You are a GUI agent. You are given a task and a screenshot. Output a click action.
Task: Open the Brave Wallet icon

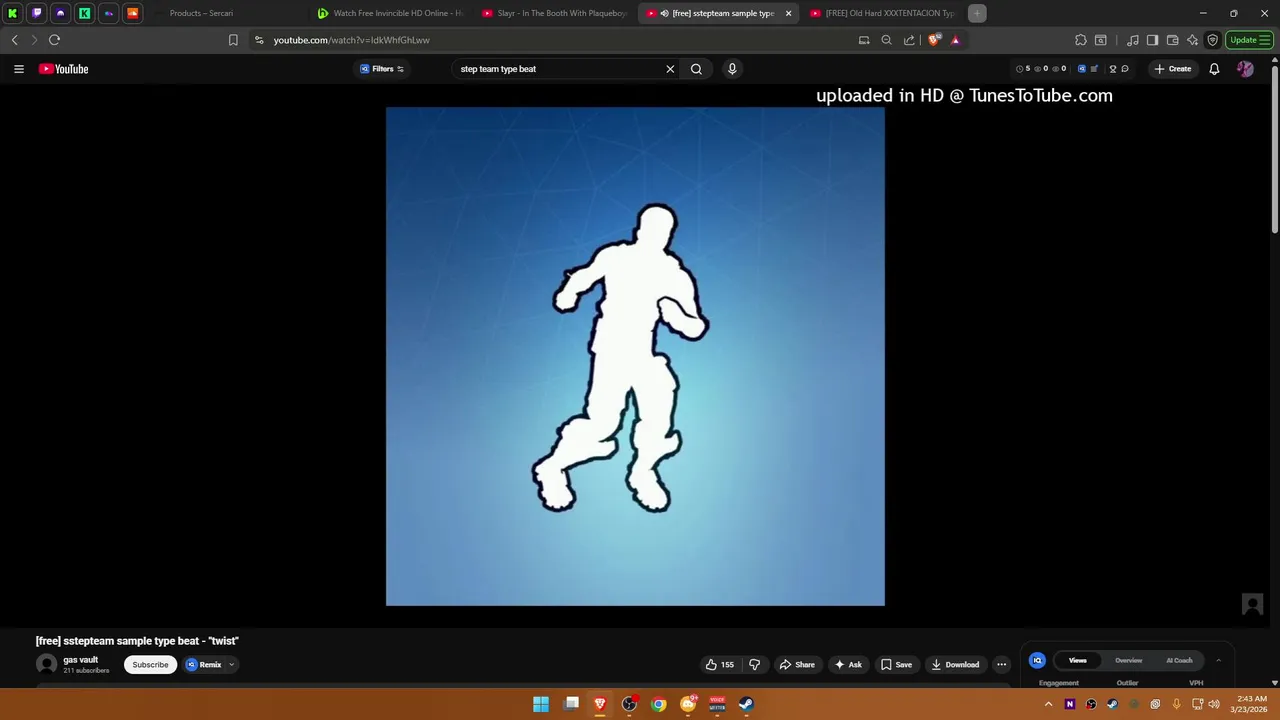coord(1172,40)
